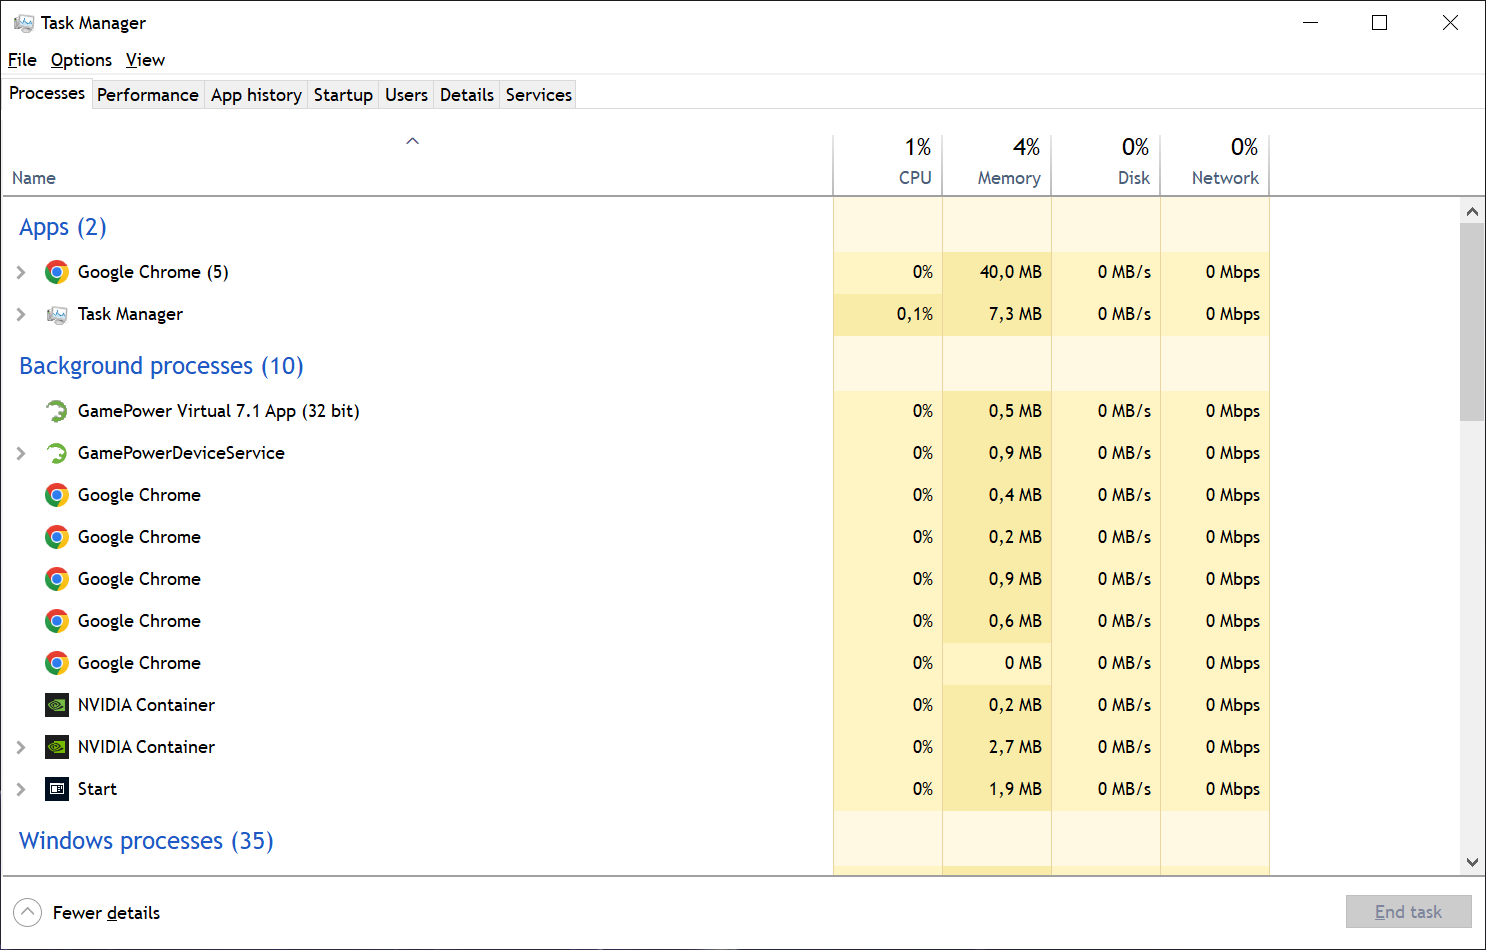
Task: Click the Chrome icon in the 0 MB memory row
Action: [x=57, y=663]
